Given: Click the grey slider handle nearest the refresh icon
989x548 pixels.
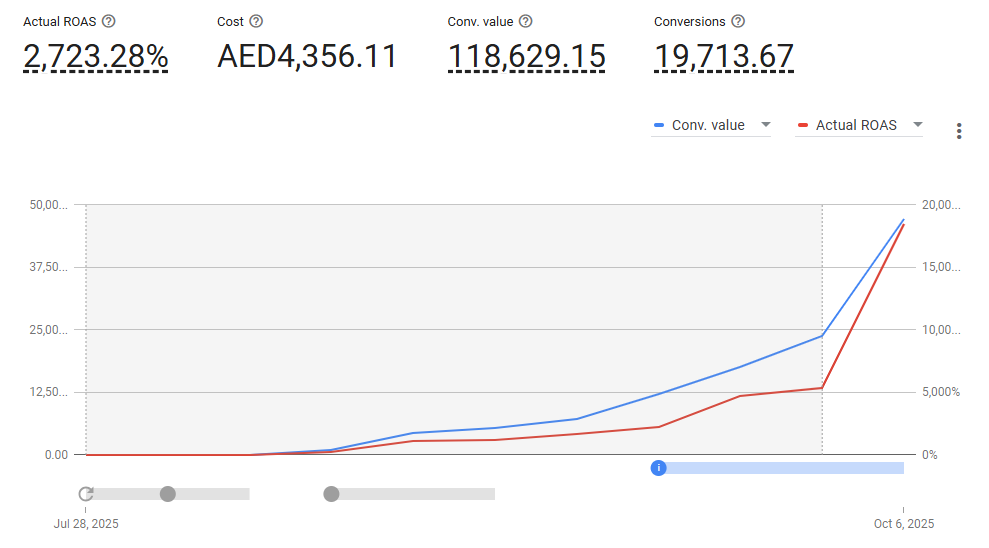Looking at the screenshot, I should click(x=168, y=494).
